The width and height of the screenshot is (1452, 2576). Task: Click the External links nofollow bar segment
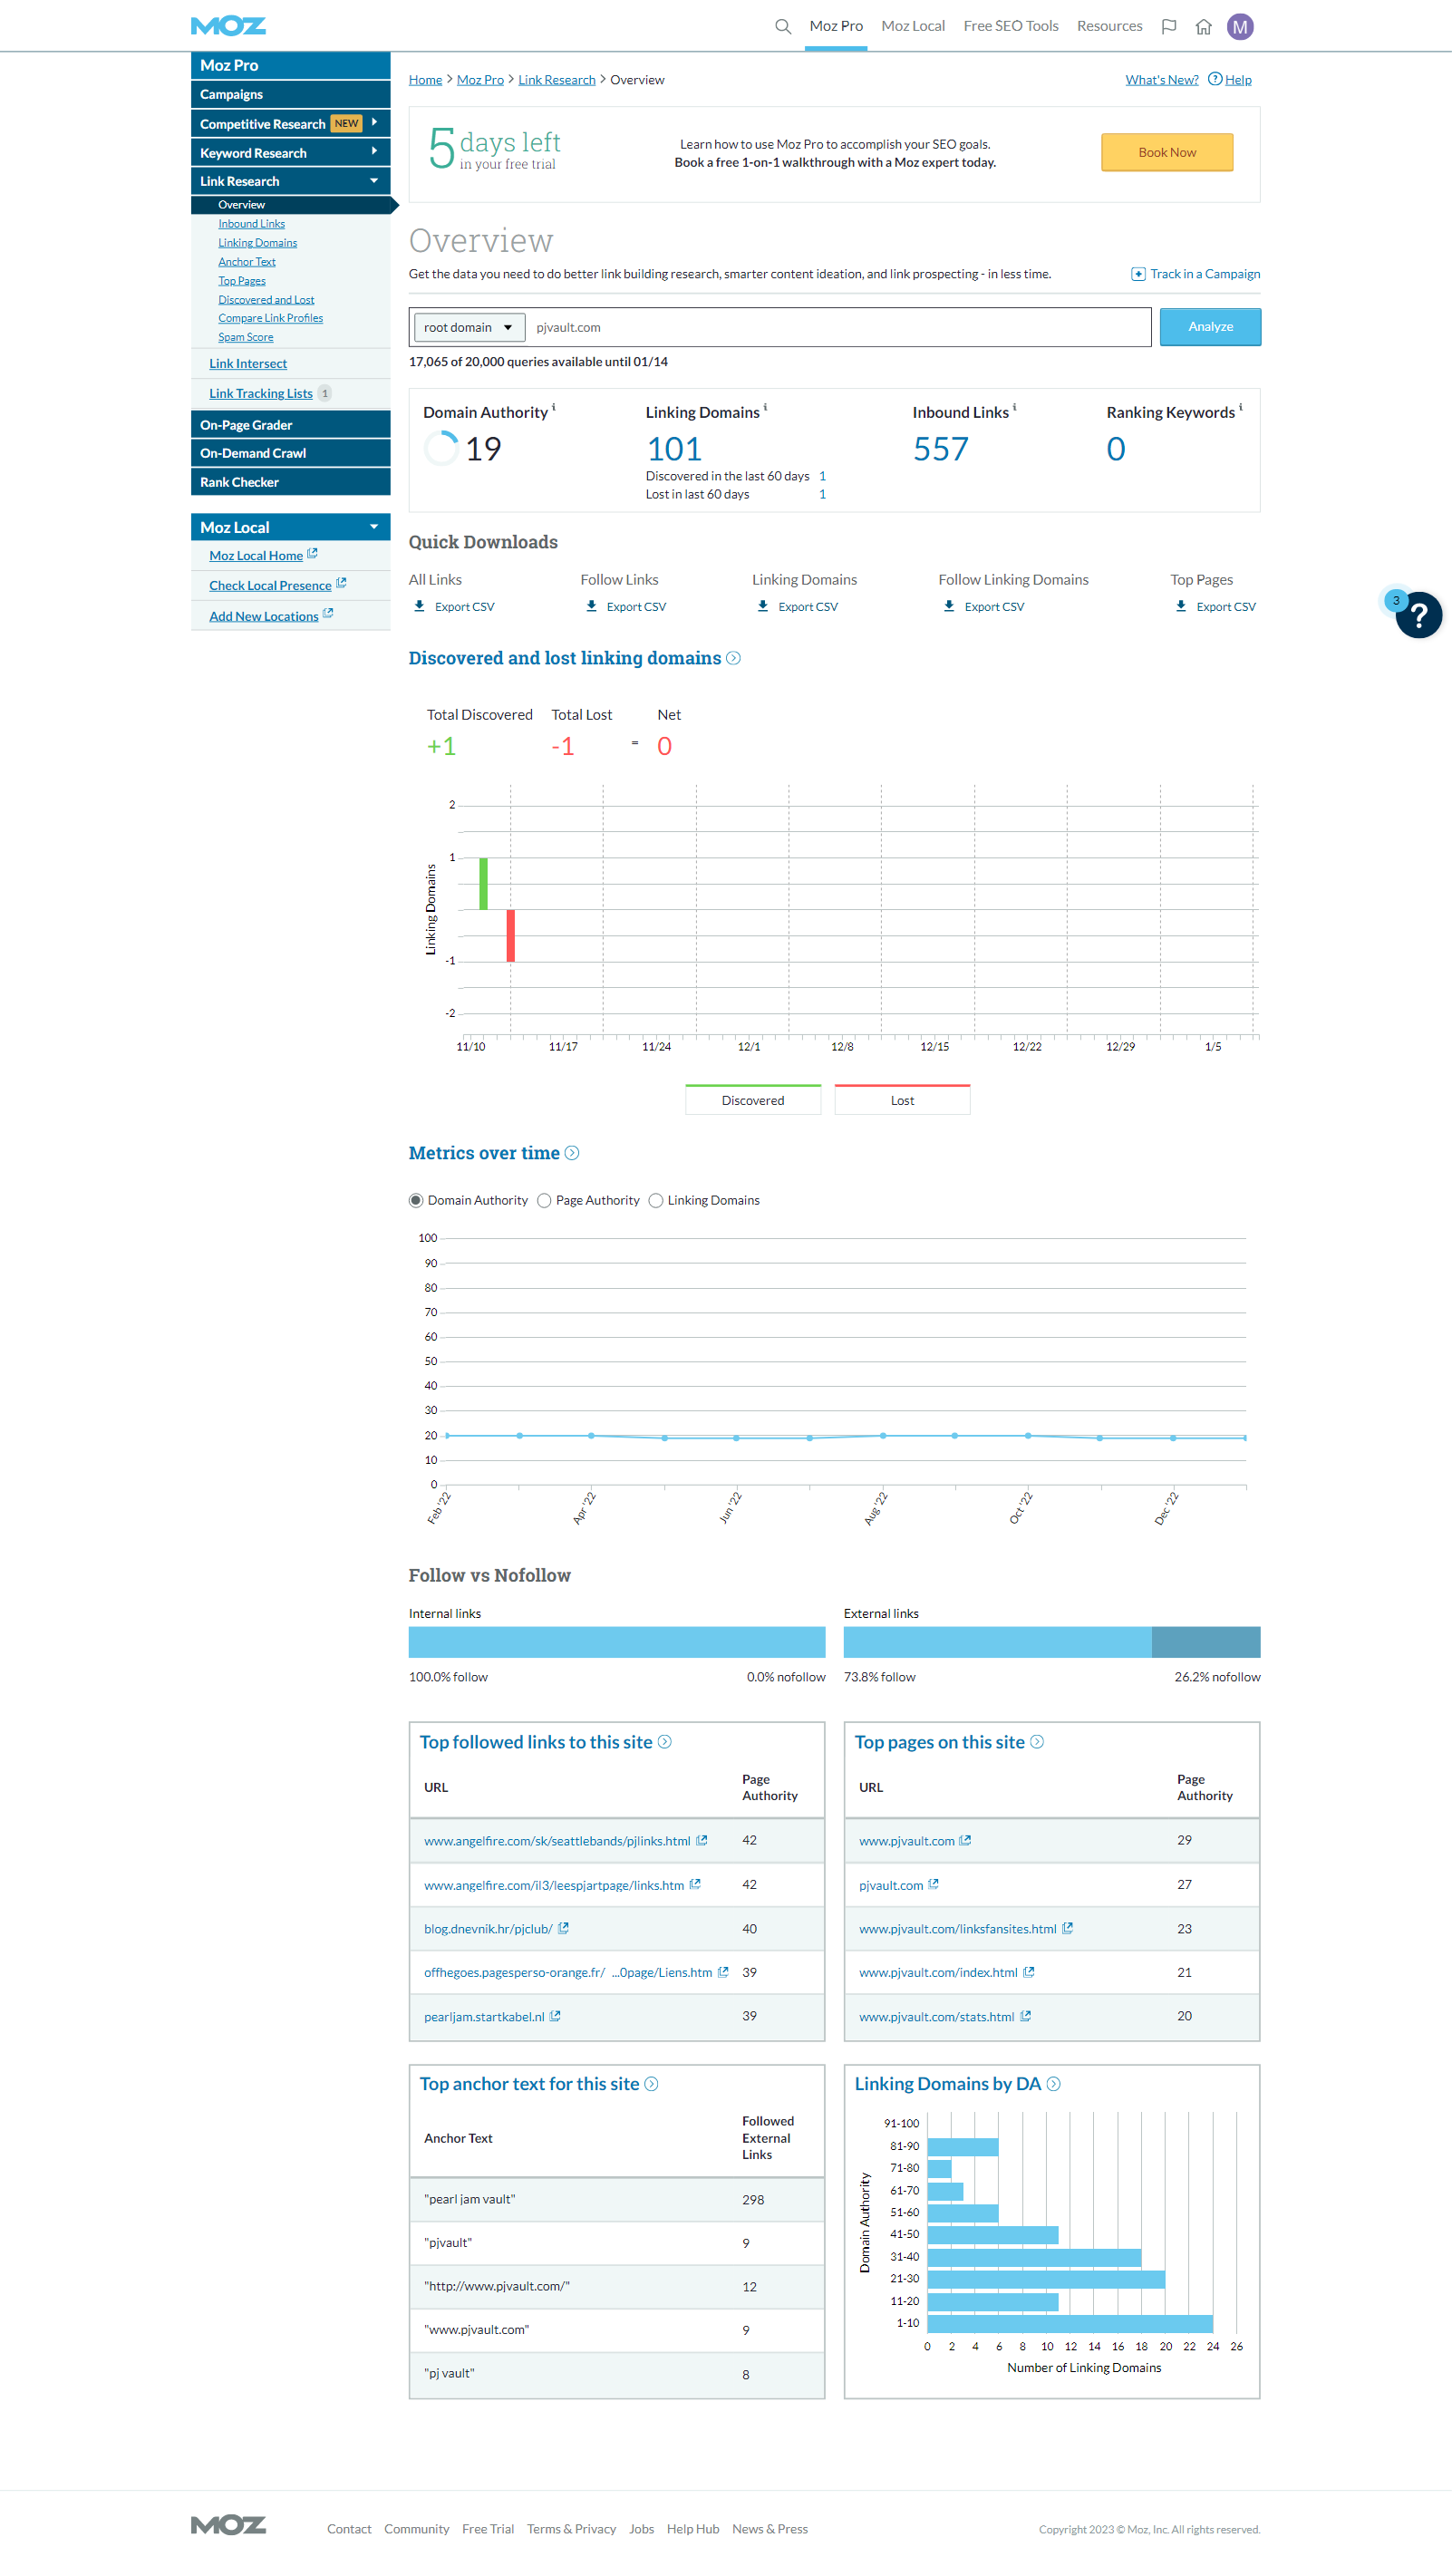coord(1206,1642)
